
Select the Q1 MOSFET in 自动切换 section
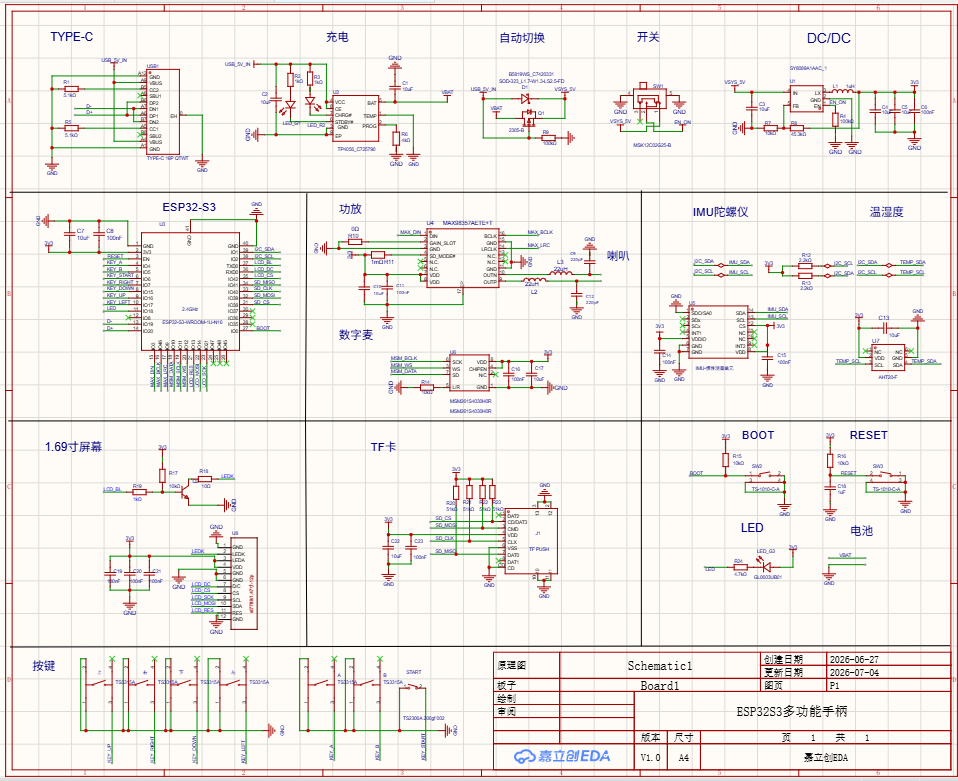pos(529,117)
